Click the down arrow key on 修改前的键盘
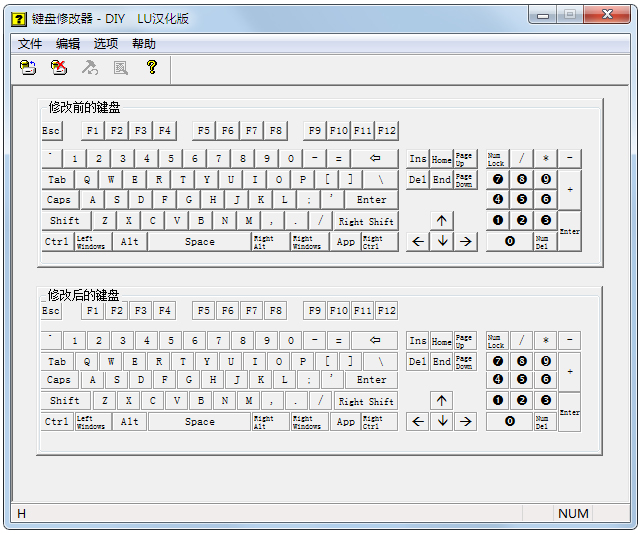The image size is (641, 534). 442,242
